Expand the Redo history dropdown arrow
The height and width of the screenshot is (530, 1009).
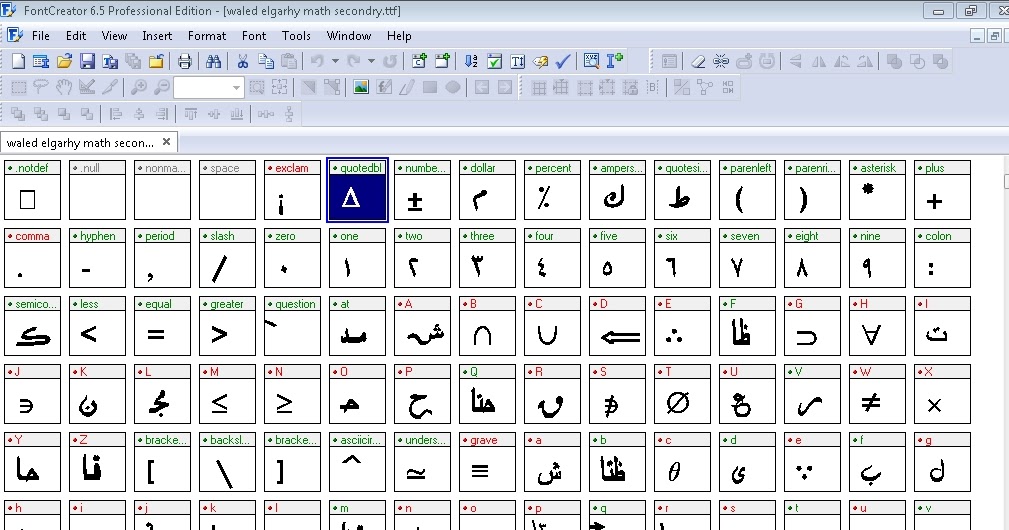(x=371, y=62)
